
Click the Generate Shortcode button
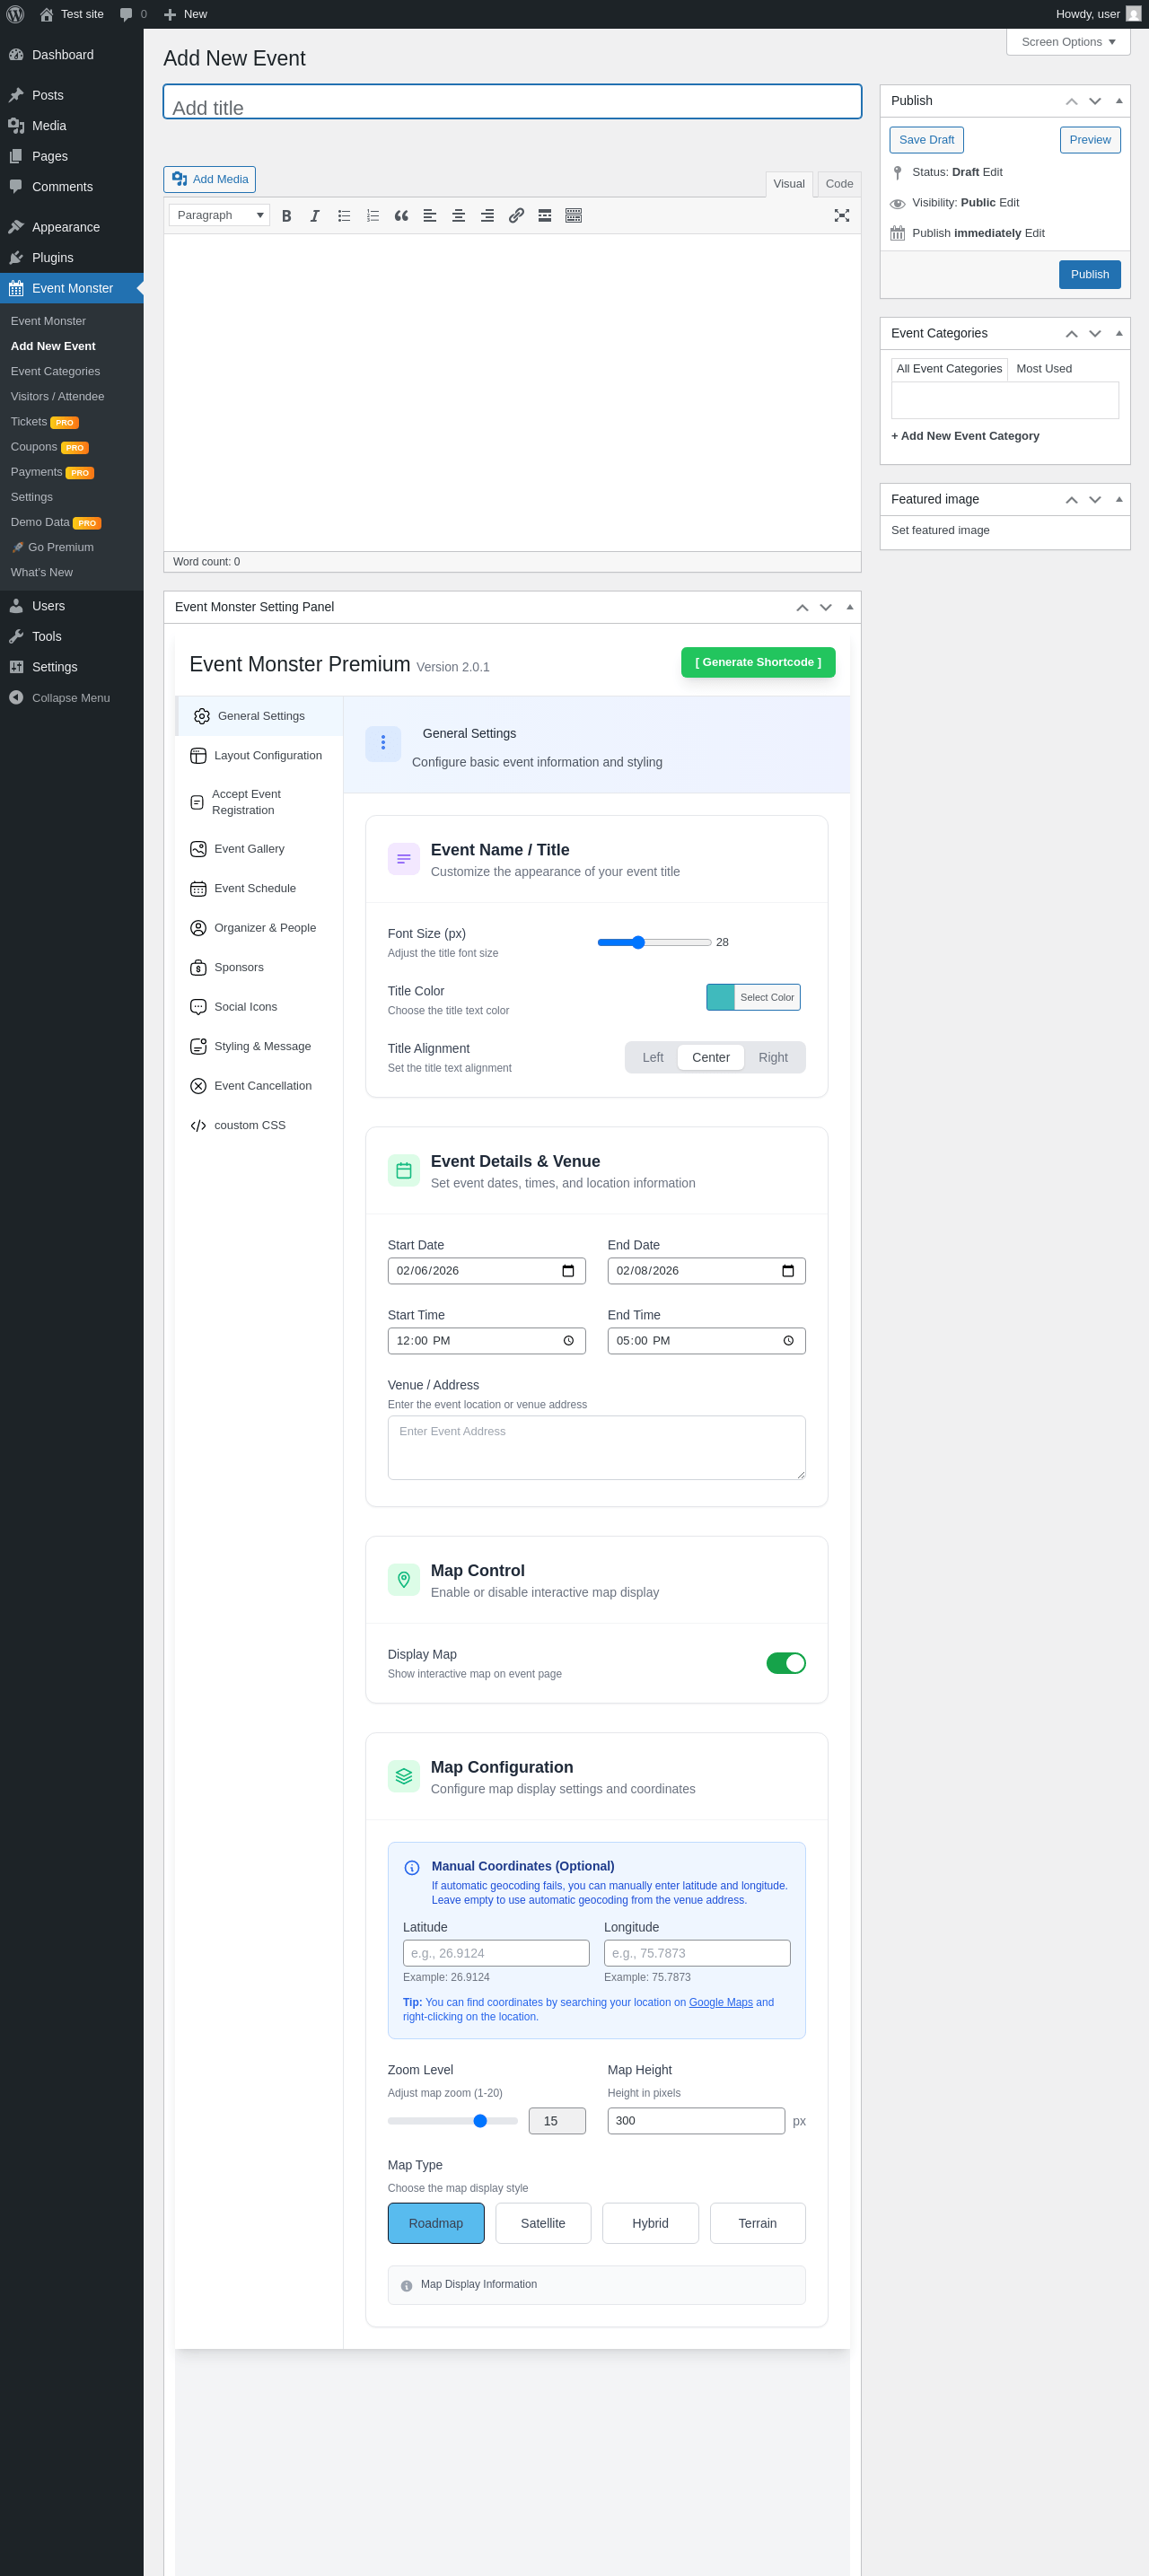pos(758,662)
